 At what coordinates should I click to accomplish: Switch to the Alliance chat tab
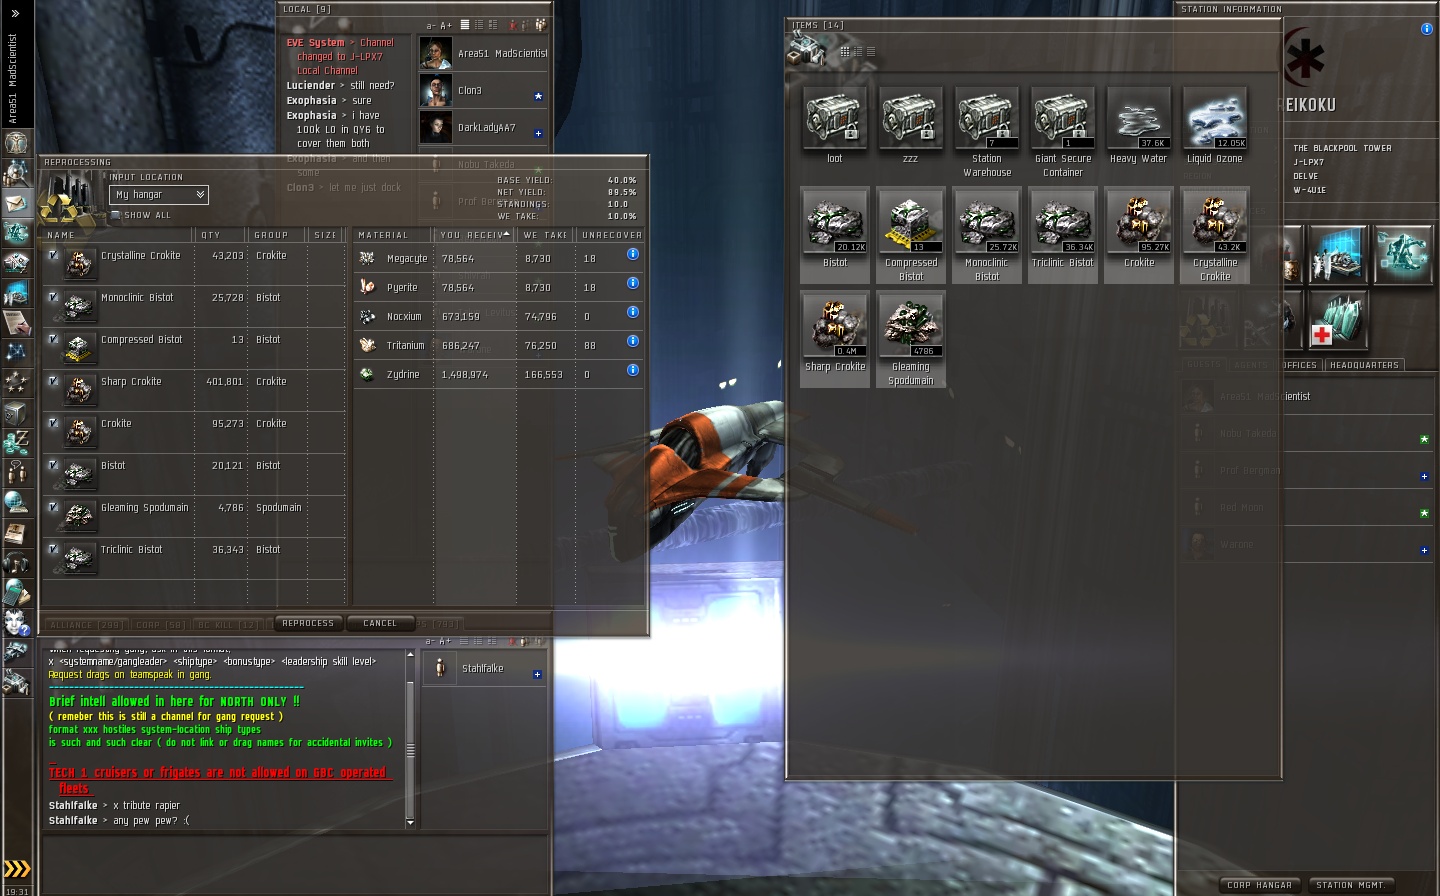(86, 625)
